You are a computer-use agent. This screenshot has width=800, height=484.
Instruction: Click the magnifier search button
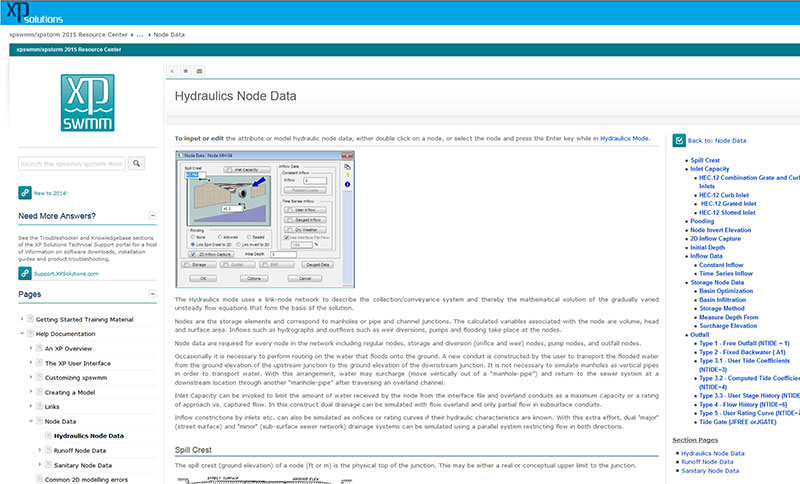coord(136,163)
